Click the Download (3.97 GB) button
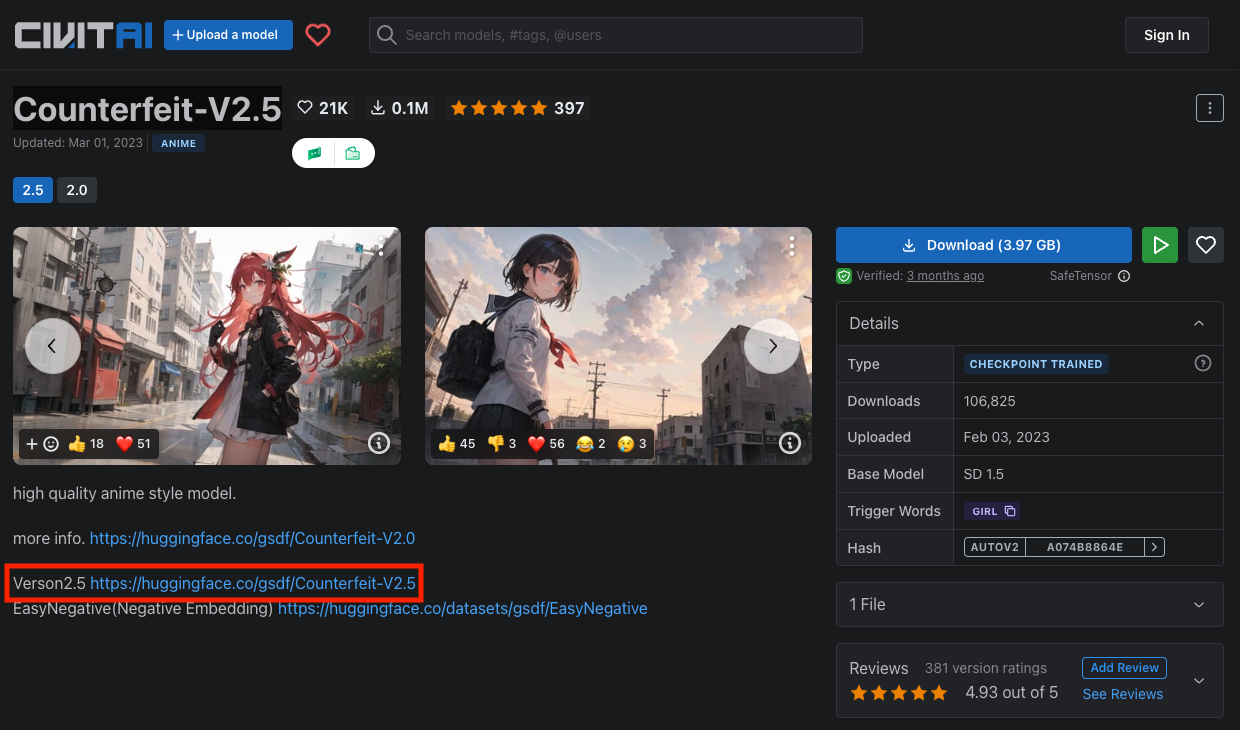Image resolution: width=1240 pixels, height=730 pixels. (x=983, y=245)
